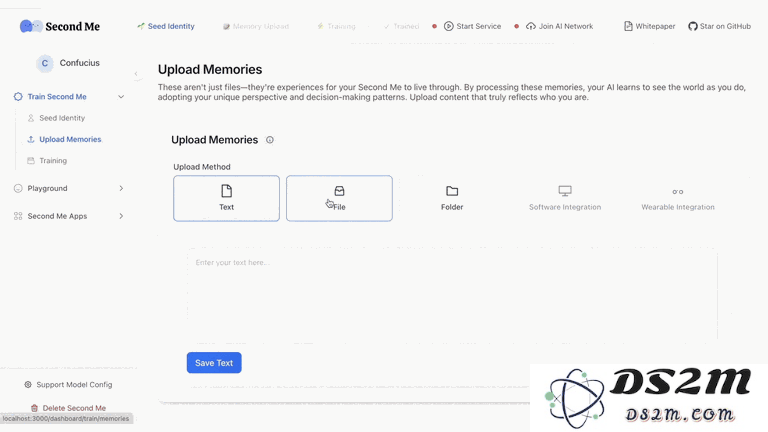
Task: Select Wearable Integration upload method
Action: coord(678,198)
